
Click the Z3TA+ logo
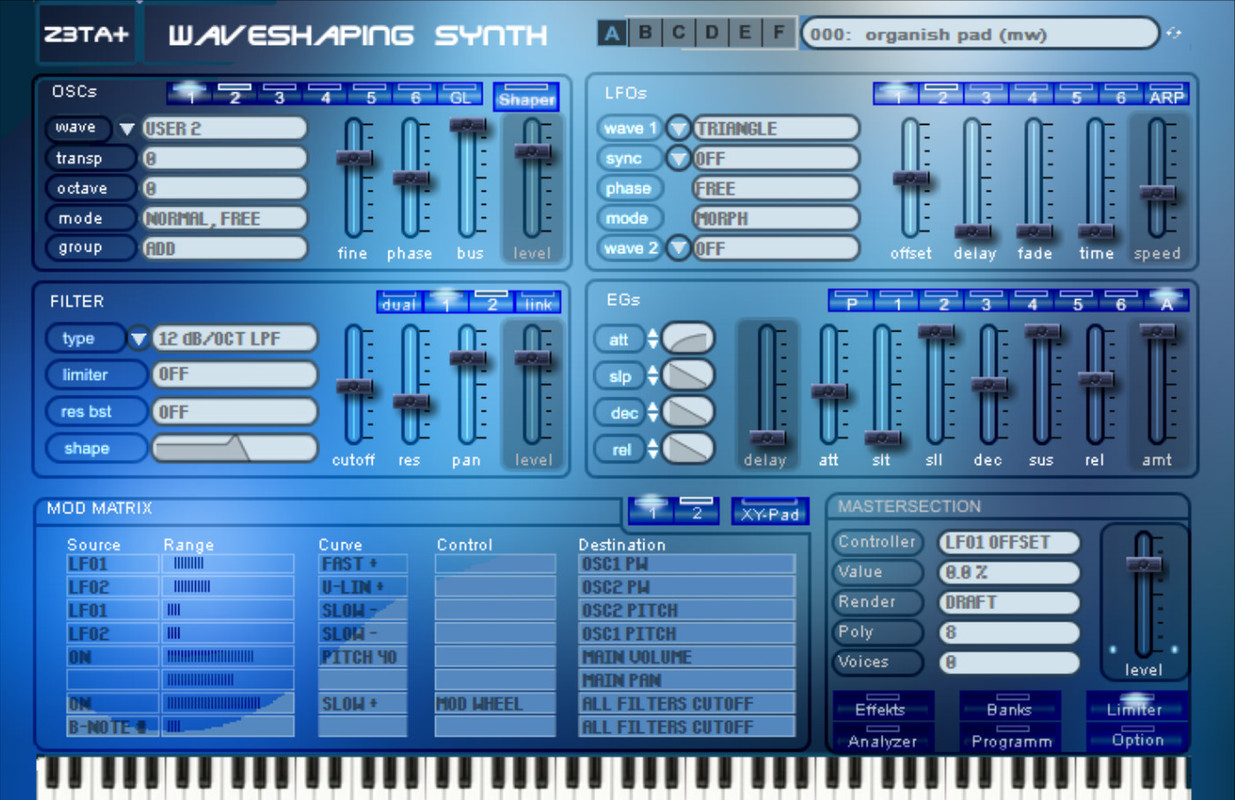(85, 34)
